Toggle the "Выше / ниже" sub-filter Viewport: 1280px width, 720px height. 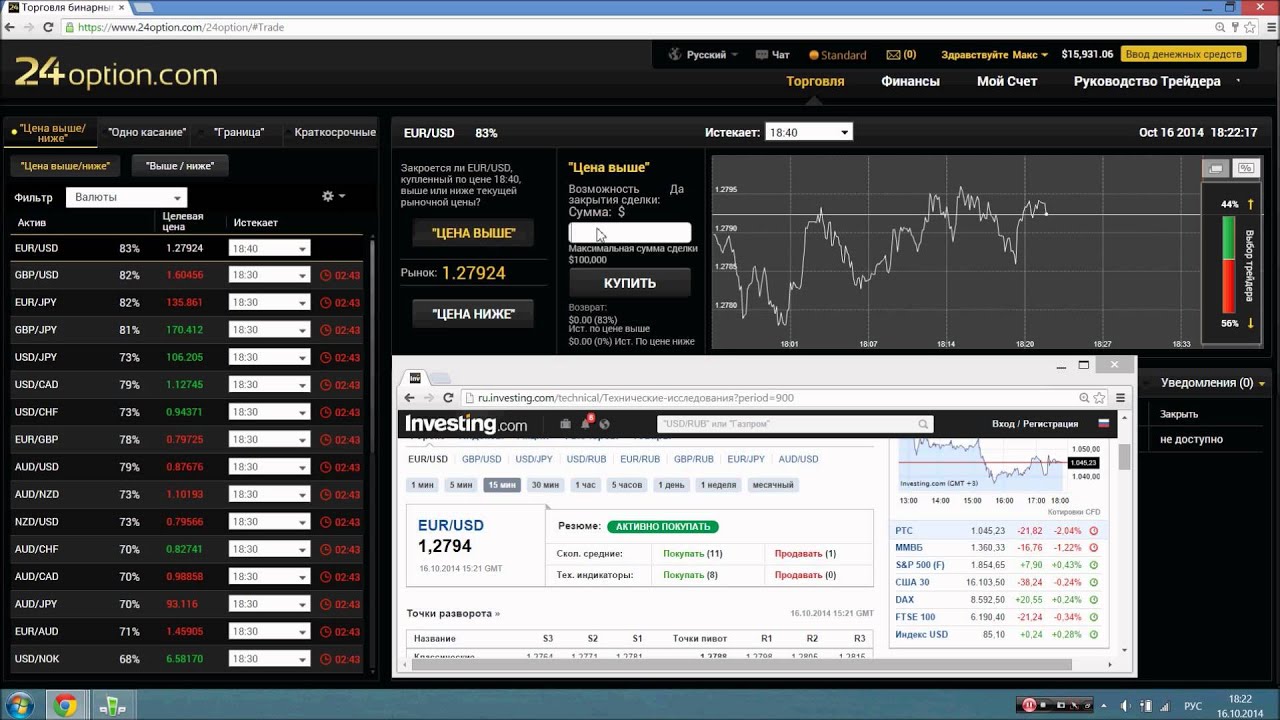[x=179, y=166]
